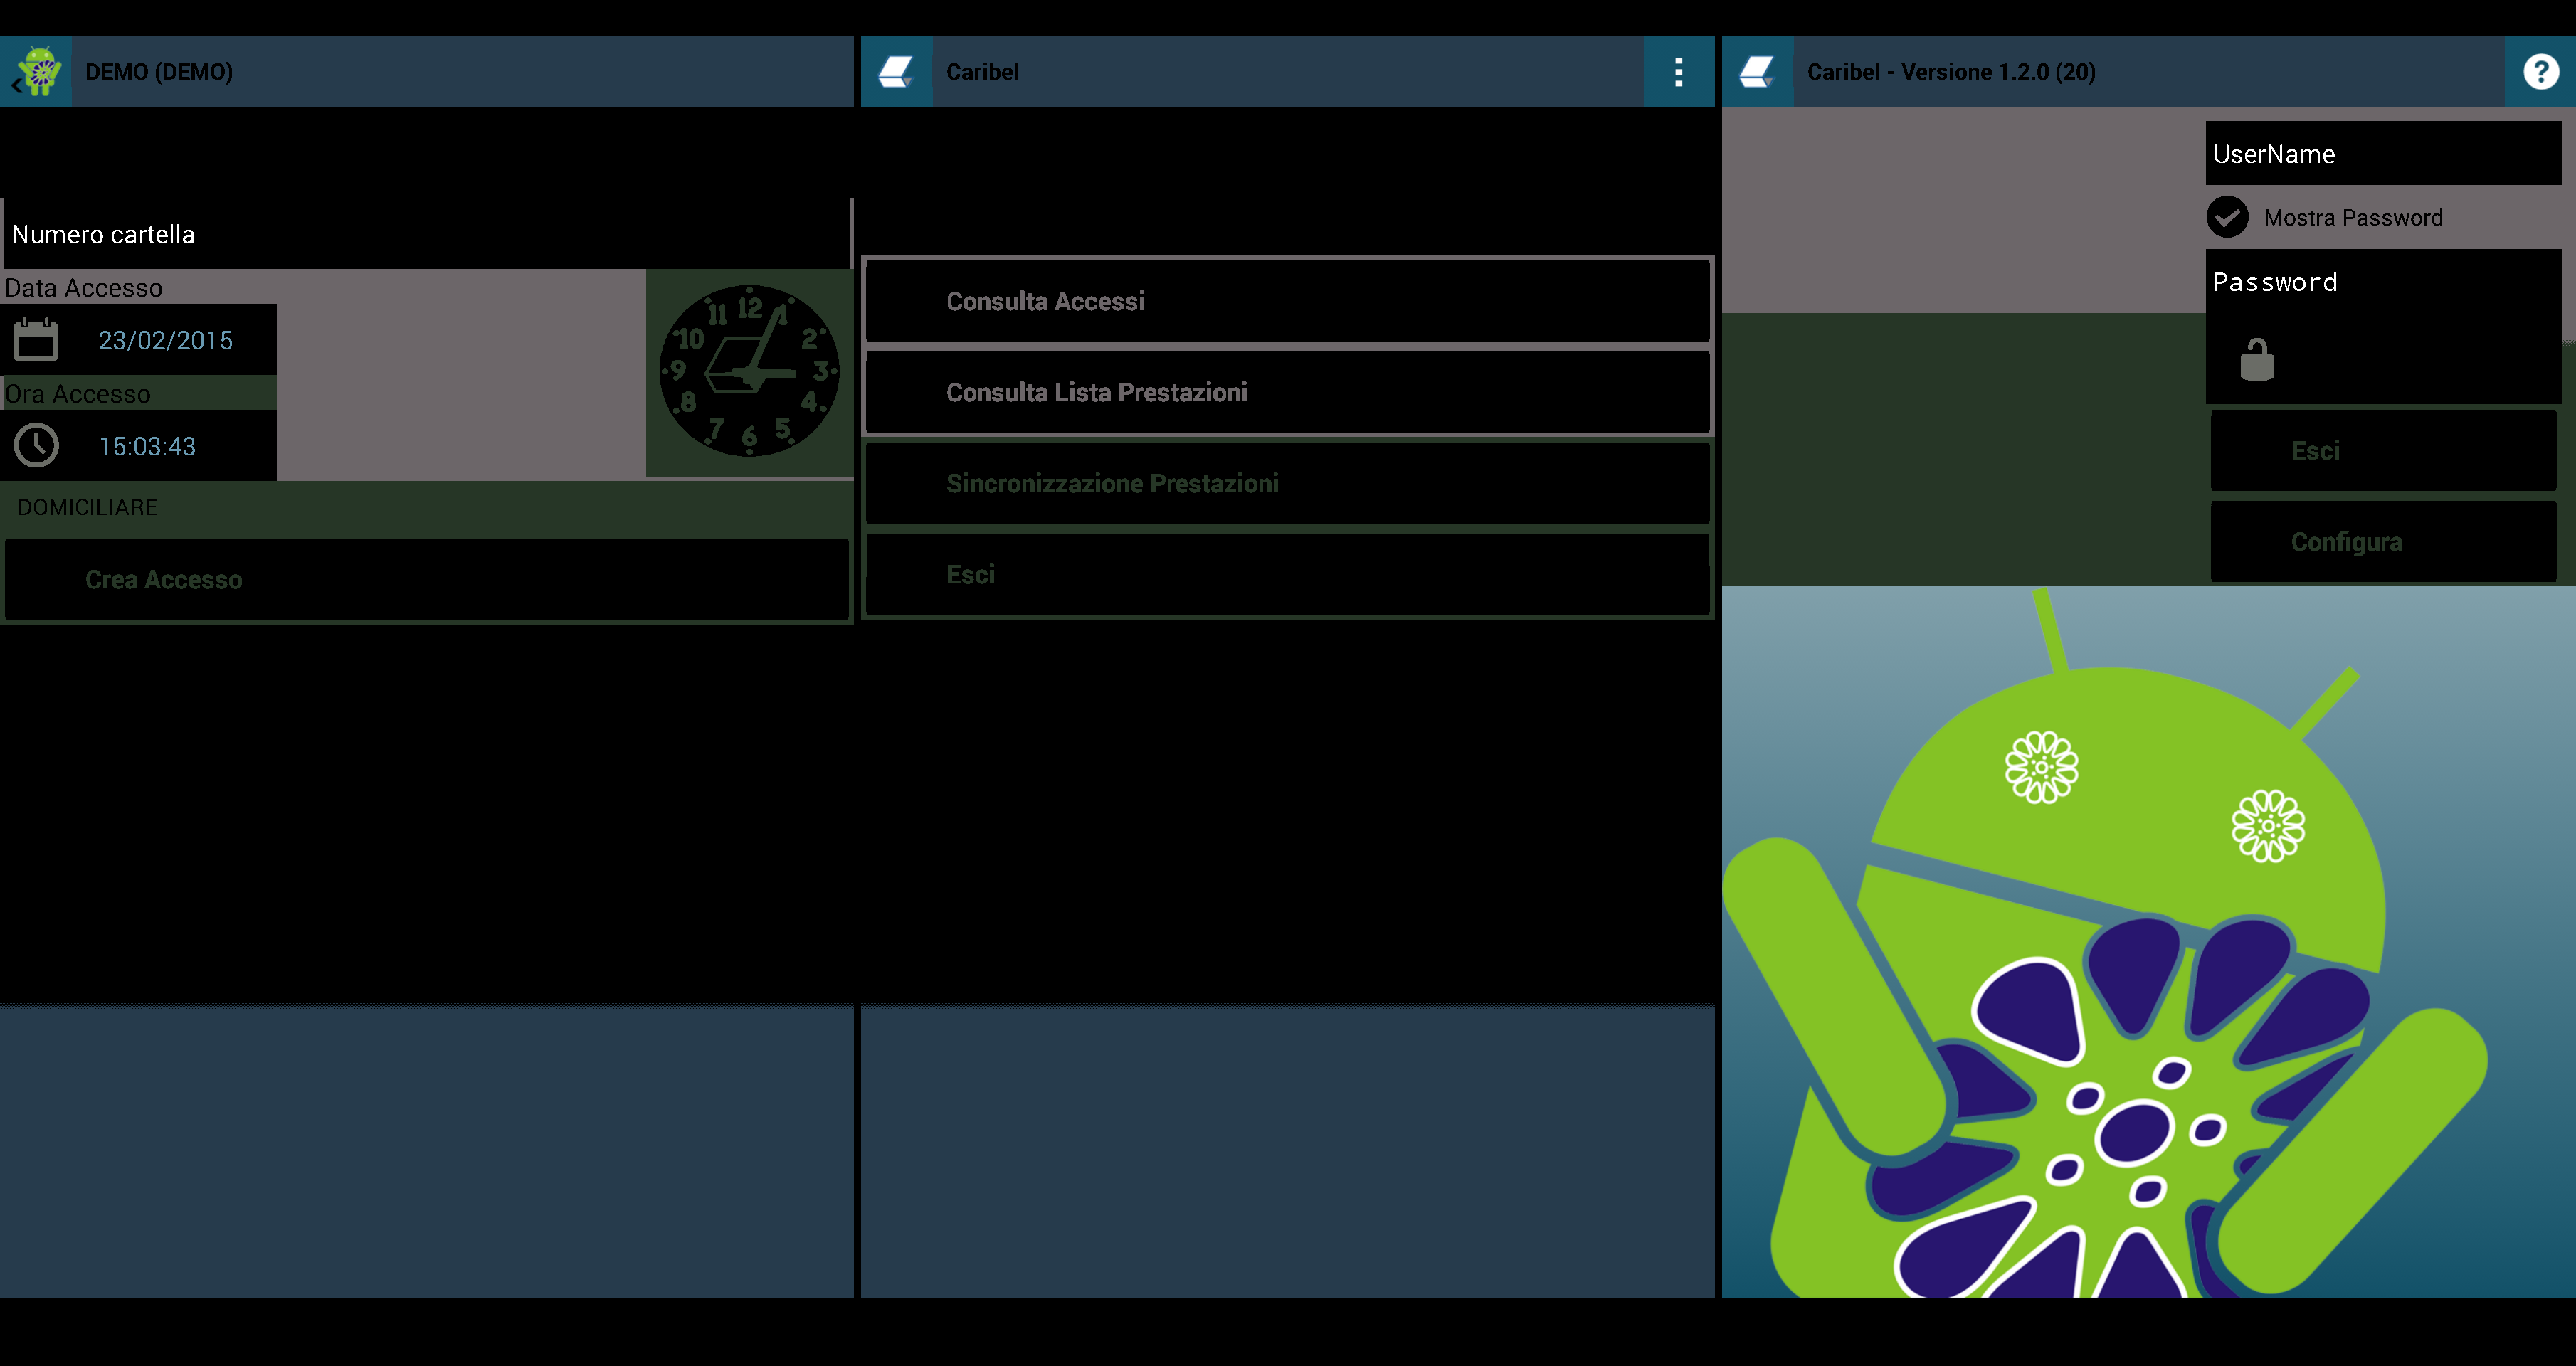
Task: Tap the Ora Accesso label
Action: 78,394
